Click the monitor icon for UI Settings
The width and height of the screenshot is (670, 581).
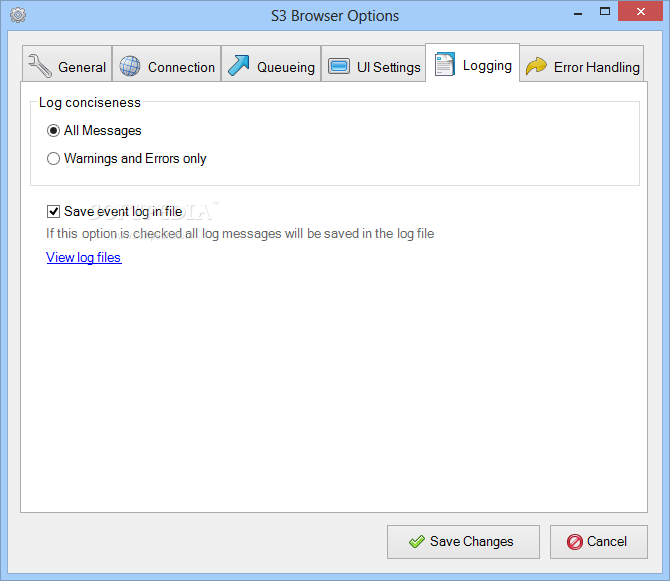pyautogui.click(x=339, y=66)
